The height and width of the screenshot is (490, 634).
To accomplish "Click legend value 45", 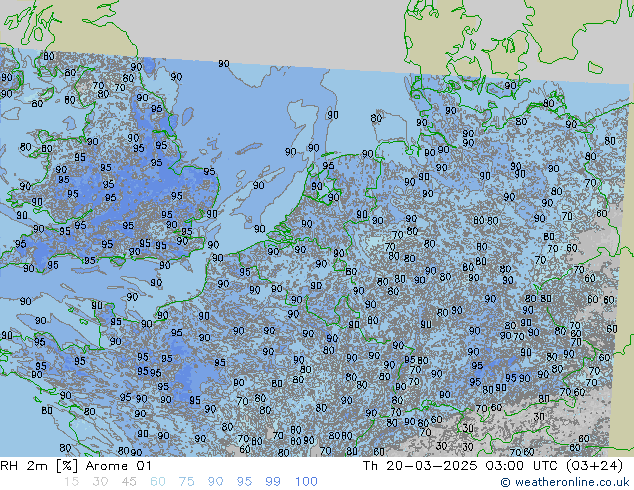I will 129,482.
